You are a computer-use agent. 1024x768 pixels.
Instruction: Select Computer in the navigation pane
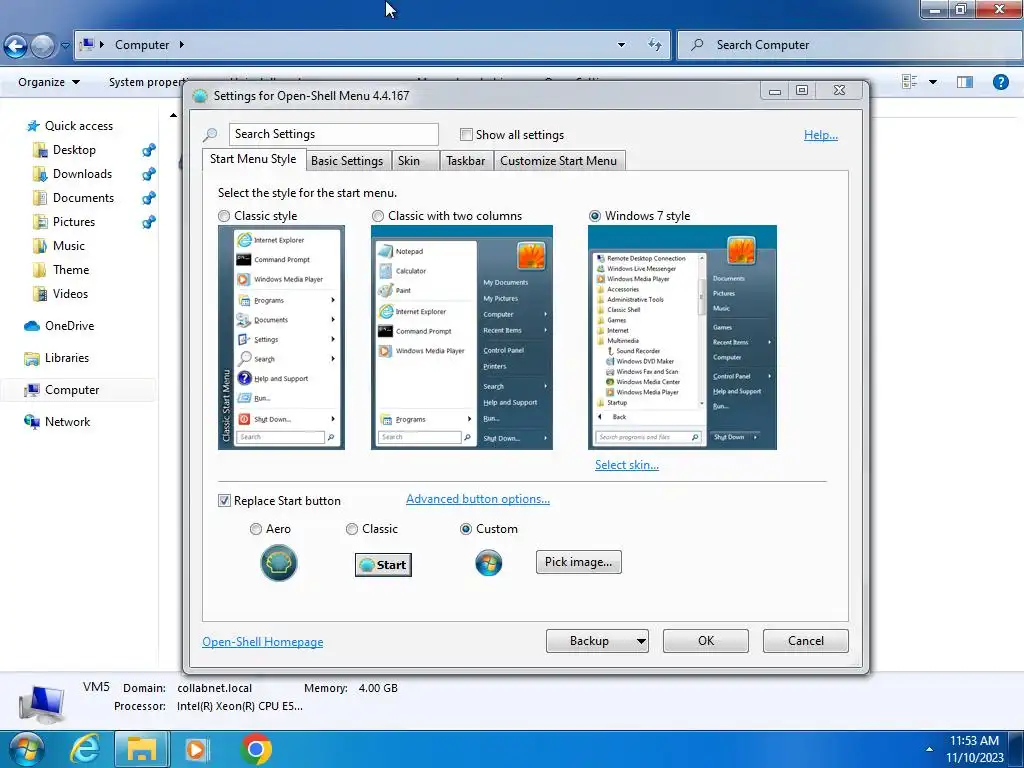tap(61, 390)
